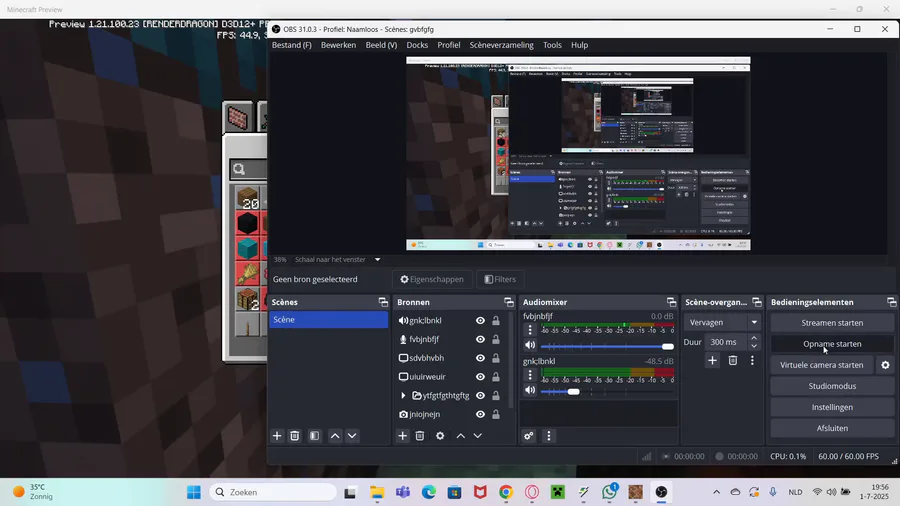Image resolution: width=900 pixels, height=506 pixels.
Task: Open fvbjnbfjf mixer channel options dots
Action: point(530,330)
